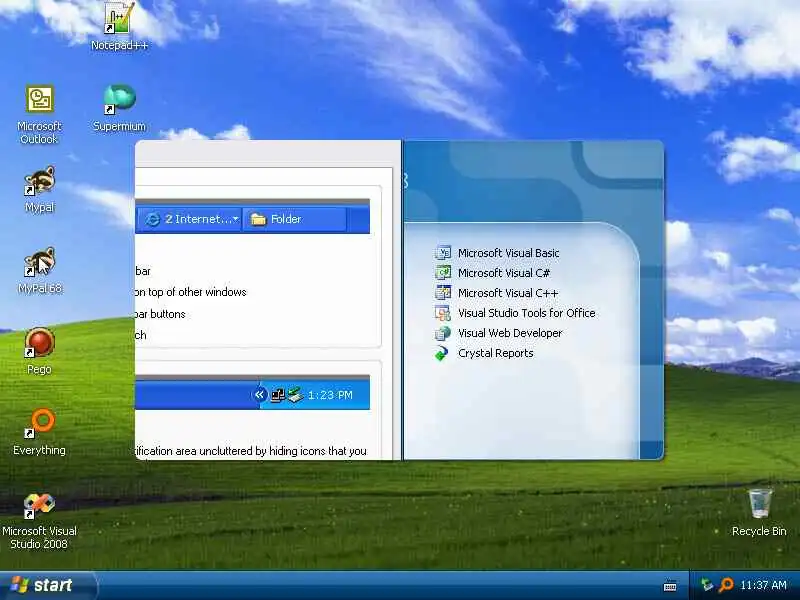The image size is (800, 600).
Task: Click the Folder taskbar button in preview
Action: pyautogui.click(x=294, y=219)
